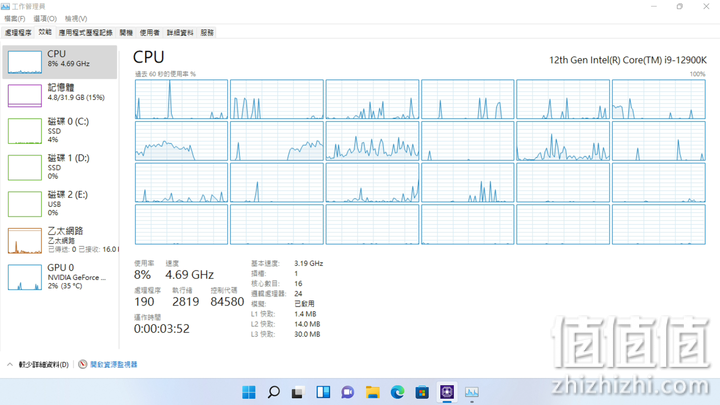Viewport: 720px width, 405px height.
Task: Collapse view with 較少詳細資料 button
Action: (x=39, y=365)
